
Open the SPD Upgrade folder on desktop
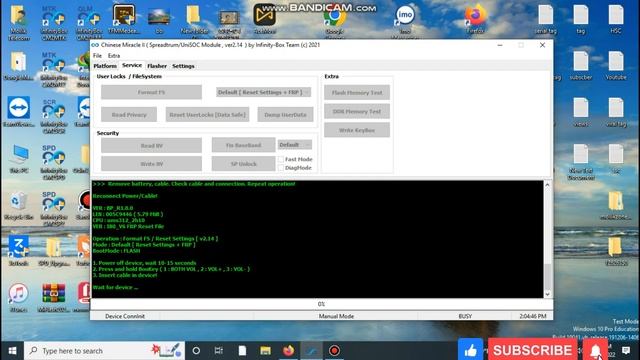point(53,251)
